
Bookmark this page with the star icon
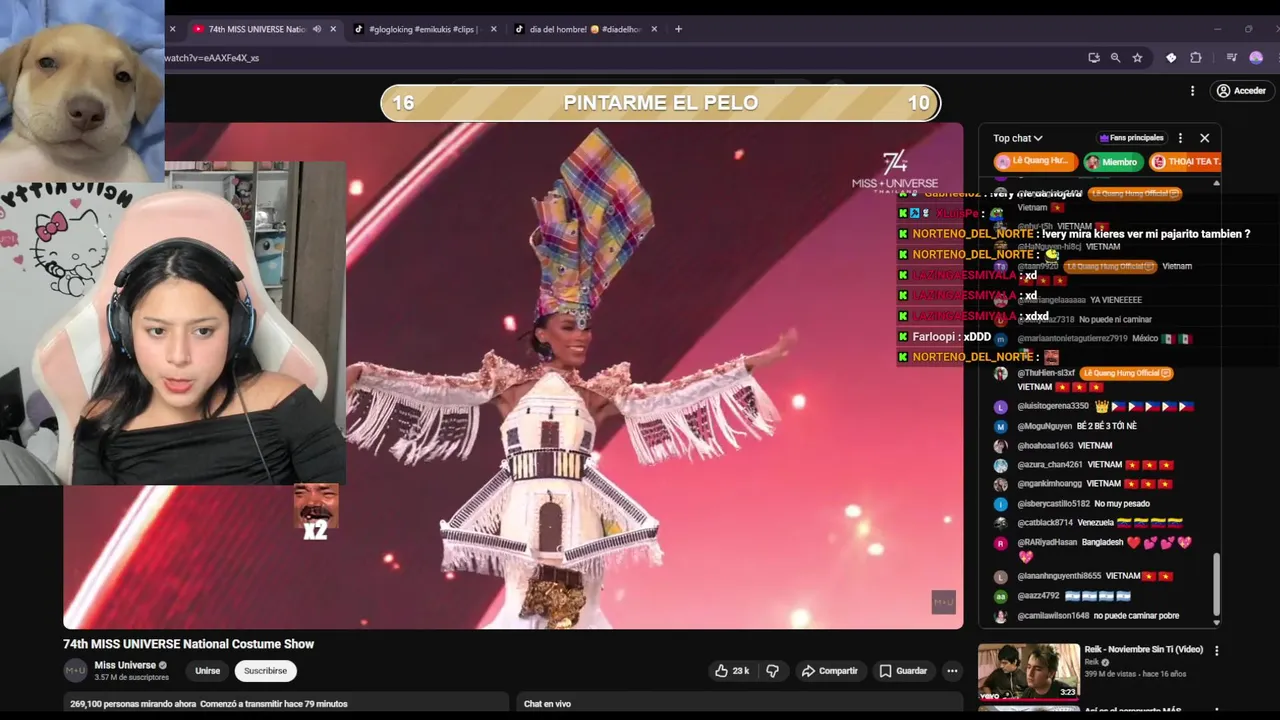[x=1137, y=58]
